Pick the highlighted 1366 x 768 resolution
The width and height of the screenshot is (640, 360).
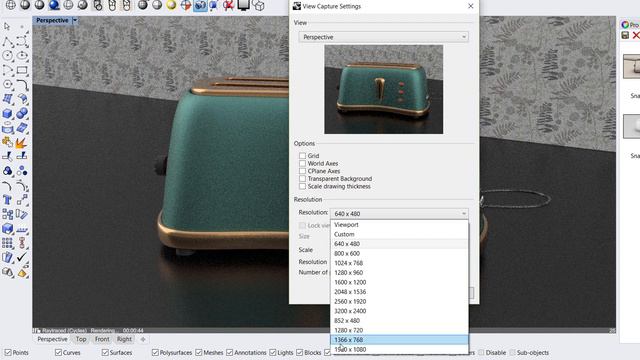coord(399,340)
